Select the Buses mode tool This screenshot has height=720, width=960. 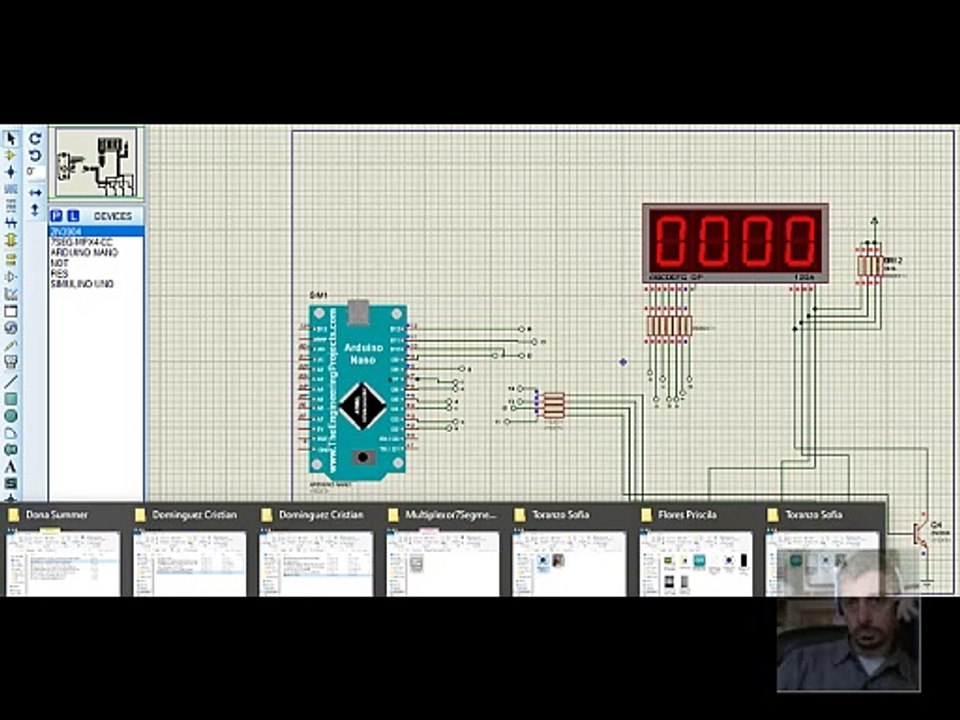(10, 223)
